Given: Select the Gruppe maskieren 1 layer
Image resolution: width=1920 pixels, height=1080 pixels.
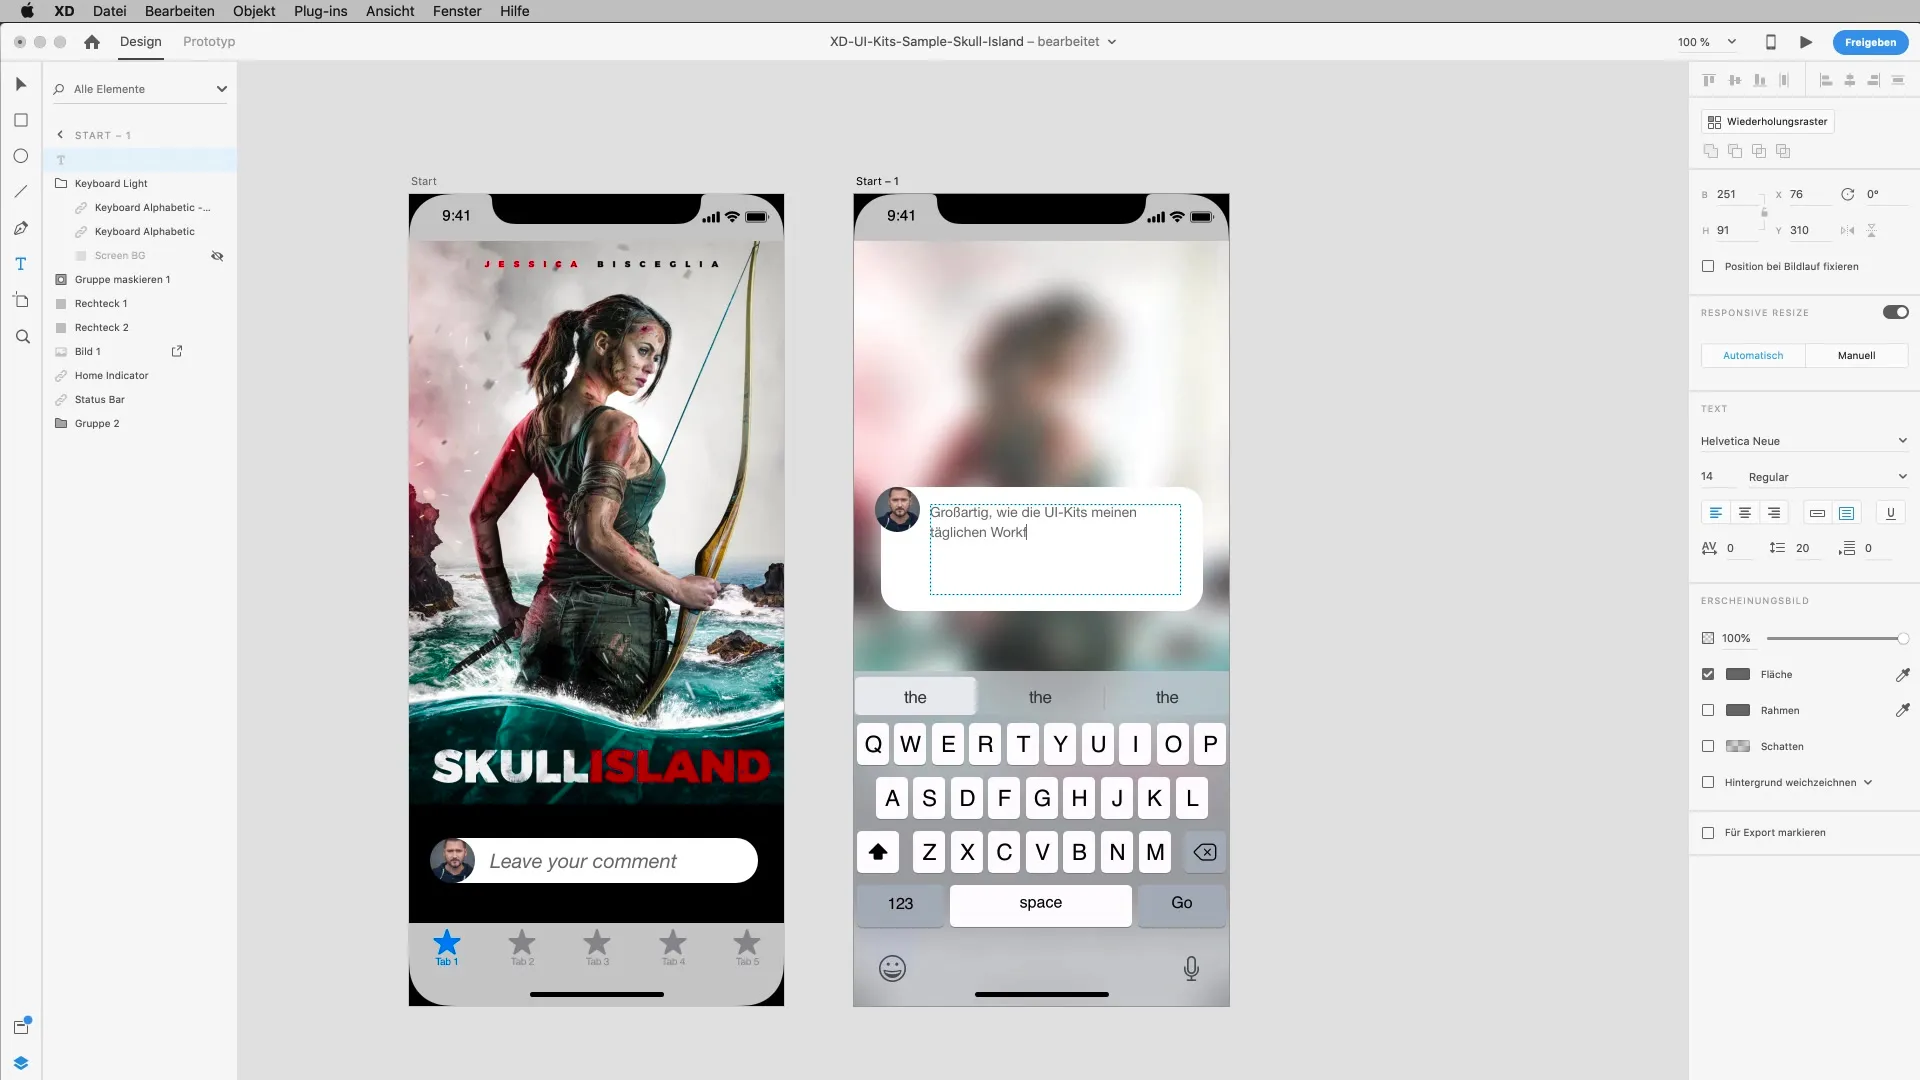Looking at the screenshot, I should tap(122, 280).
